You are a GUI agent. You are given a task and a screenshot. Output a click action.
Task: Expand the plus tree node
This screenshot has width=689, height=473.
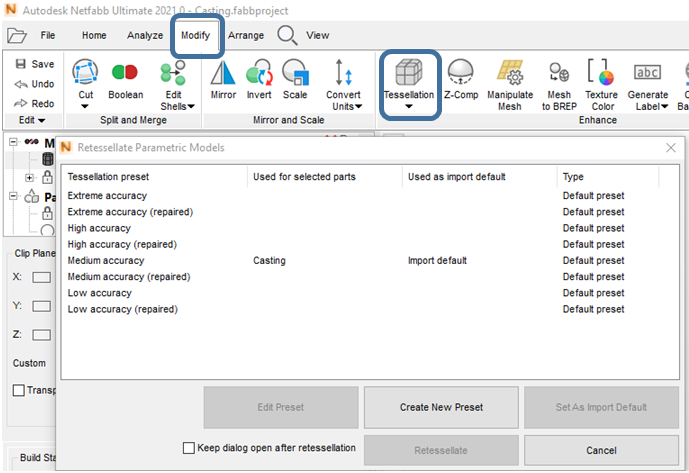click(x=29, y=178)
